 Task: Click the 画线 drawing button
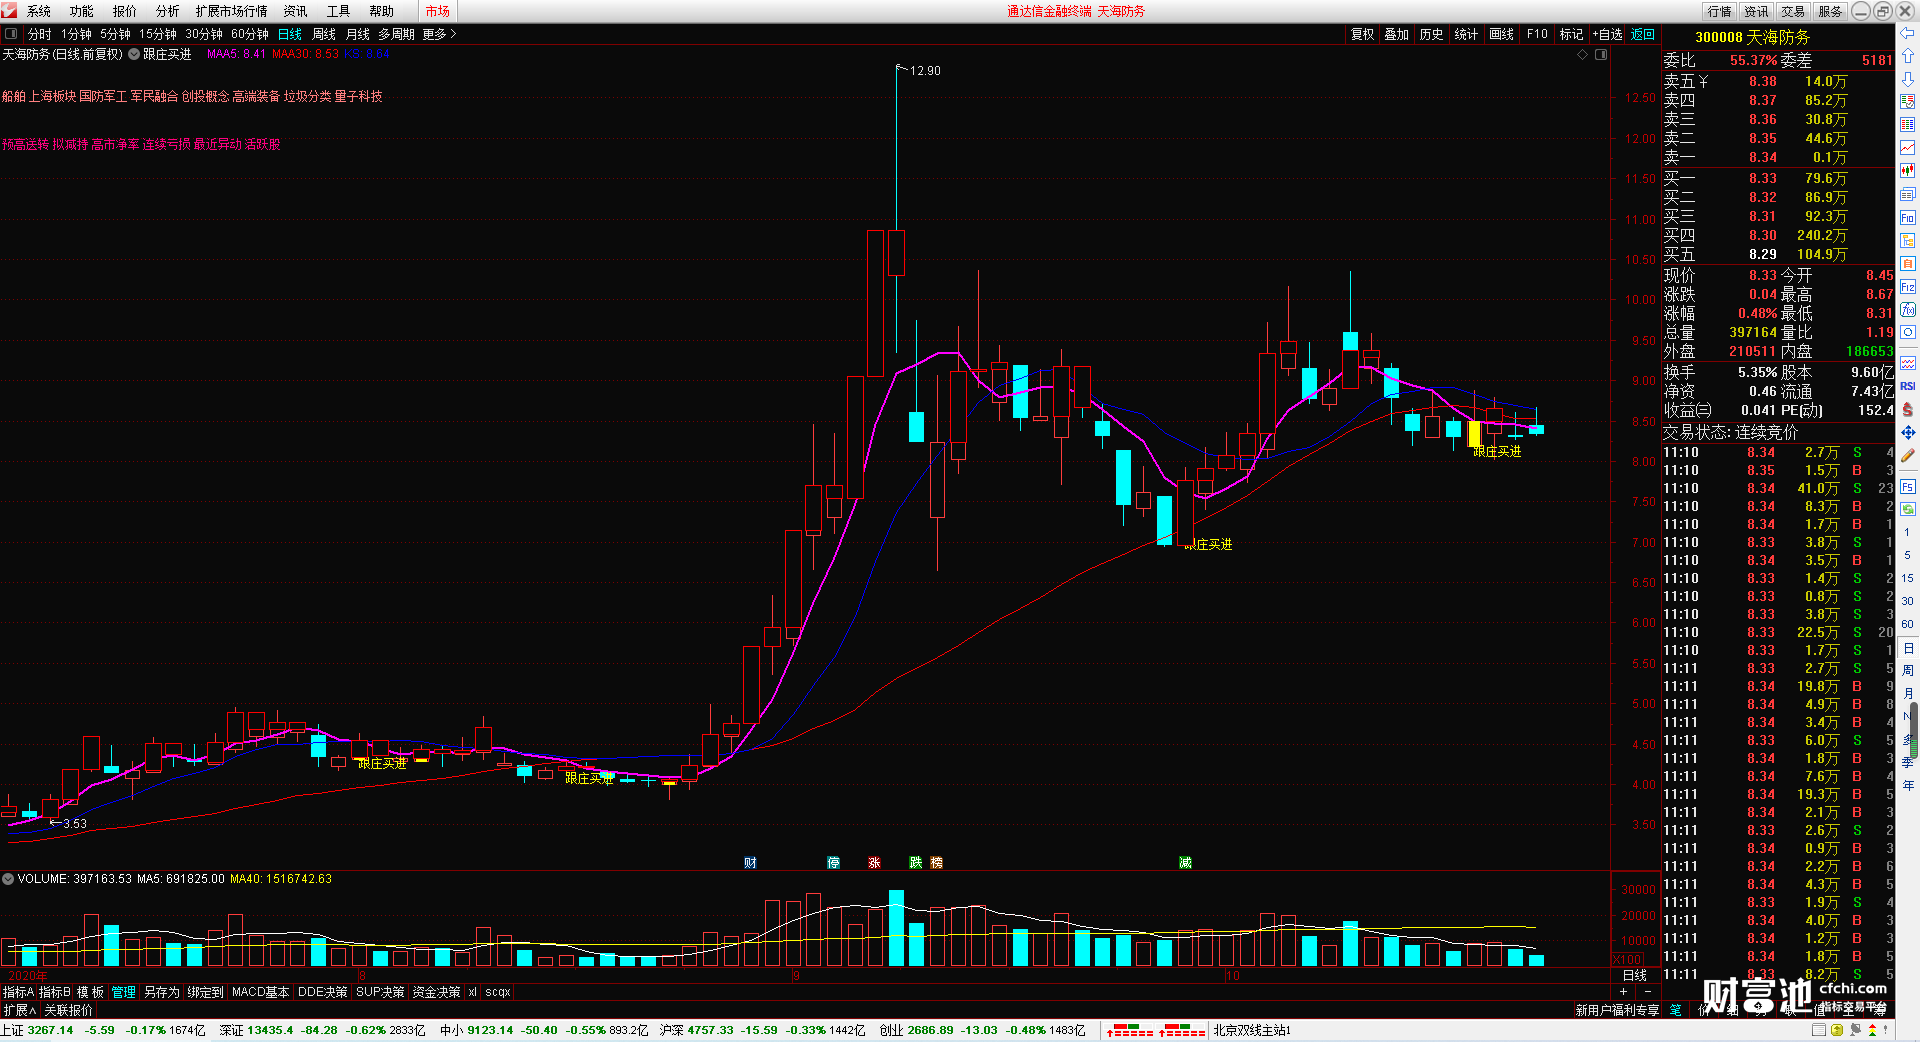click(x=1502, y=34)
